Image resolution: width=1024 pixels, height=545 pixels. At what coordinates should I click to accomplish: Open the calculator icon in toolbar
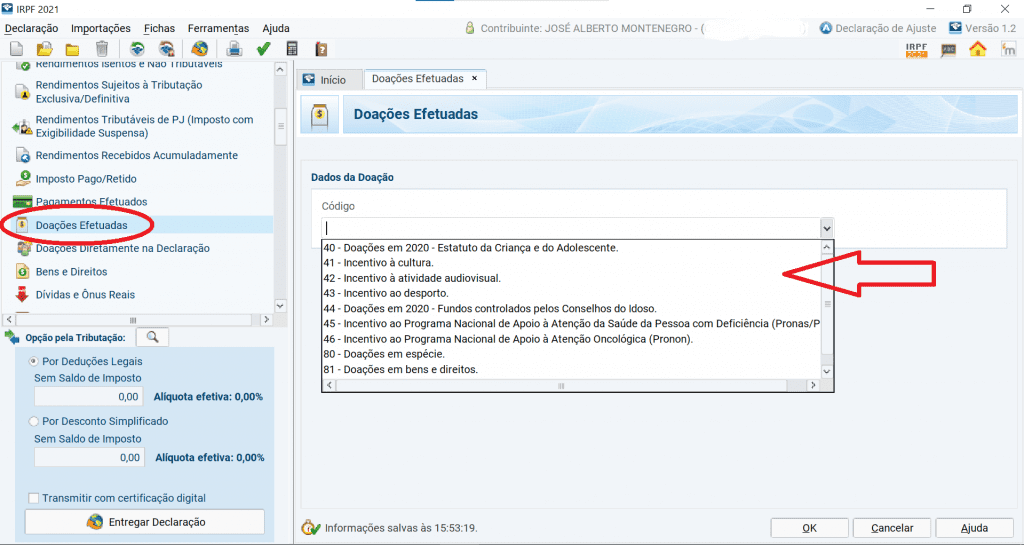coord(292,48)
